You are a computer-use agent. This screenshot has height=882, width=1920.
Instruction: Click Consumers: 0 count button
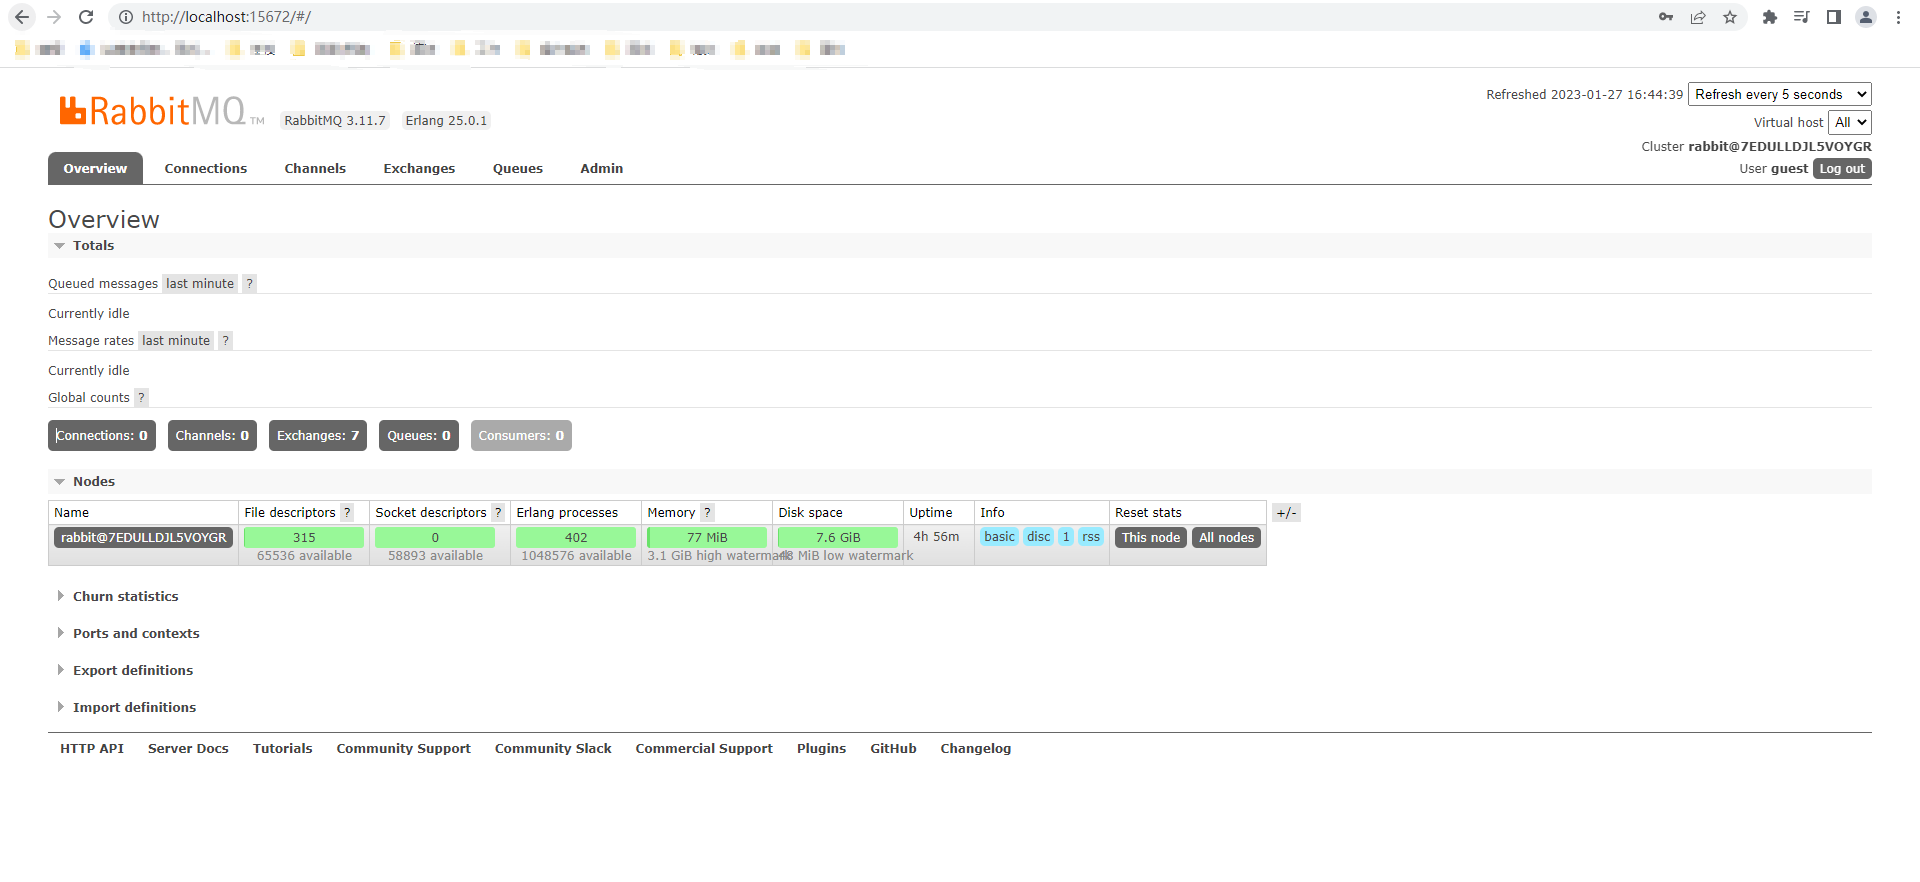(x=521, y=436)
